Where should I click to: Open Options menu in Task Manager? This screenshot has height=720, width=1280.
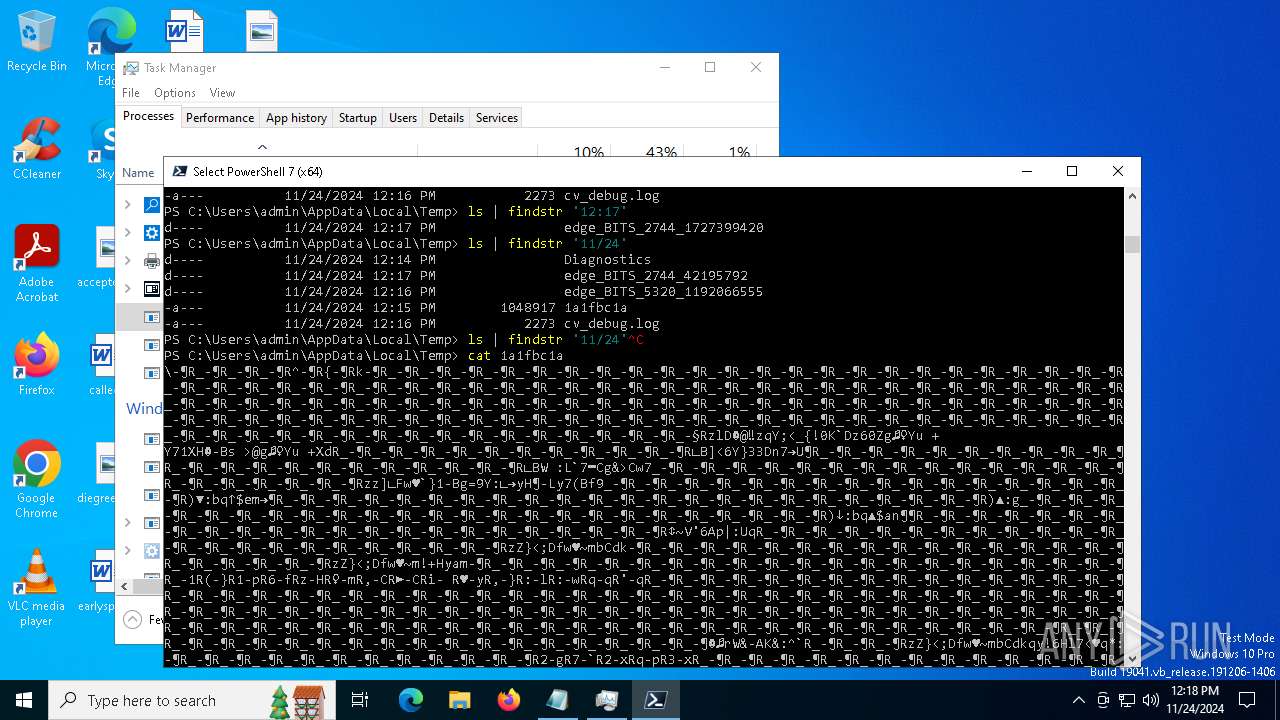(175, 93)
